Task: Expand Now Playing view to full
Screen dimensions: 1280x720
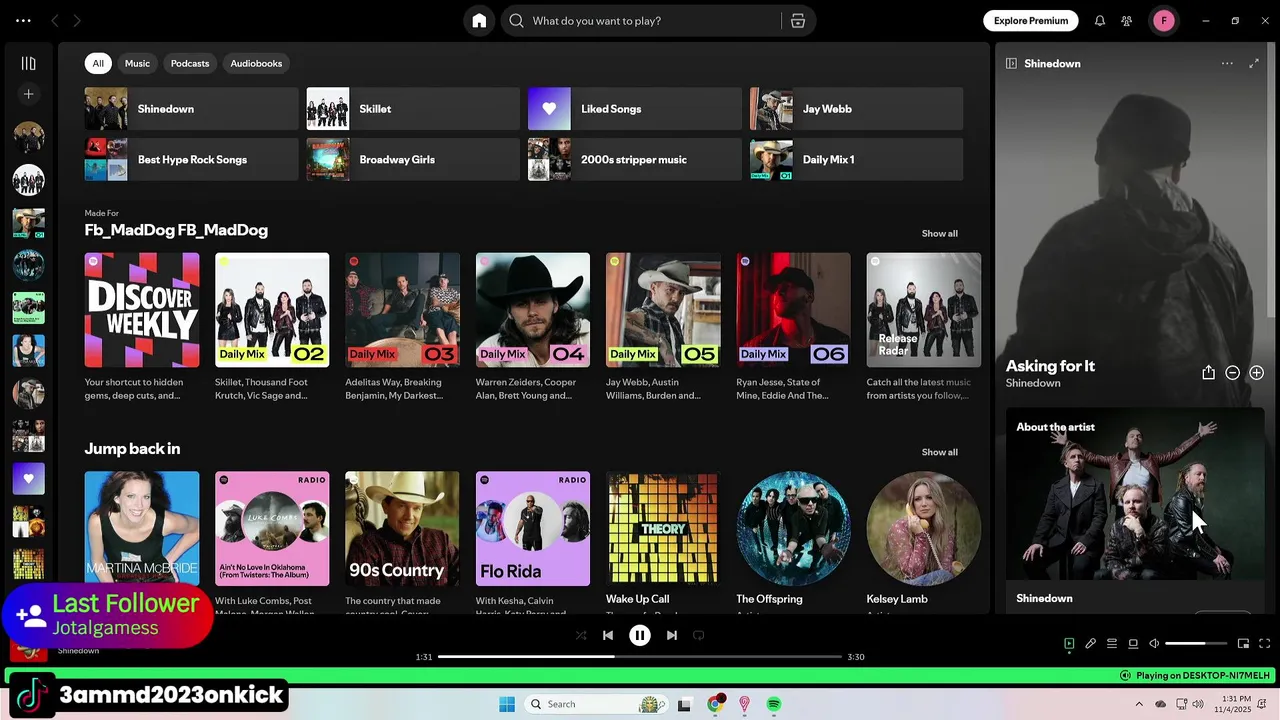Action: (1254, 63)
